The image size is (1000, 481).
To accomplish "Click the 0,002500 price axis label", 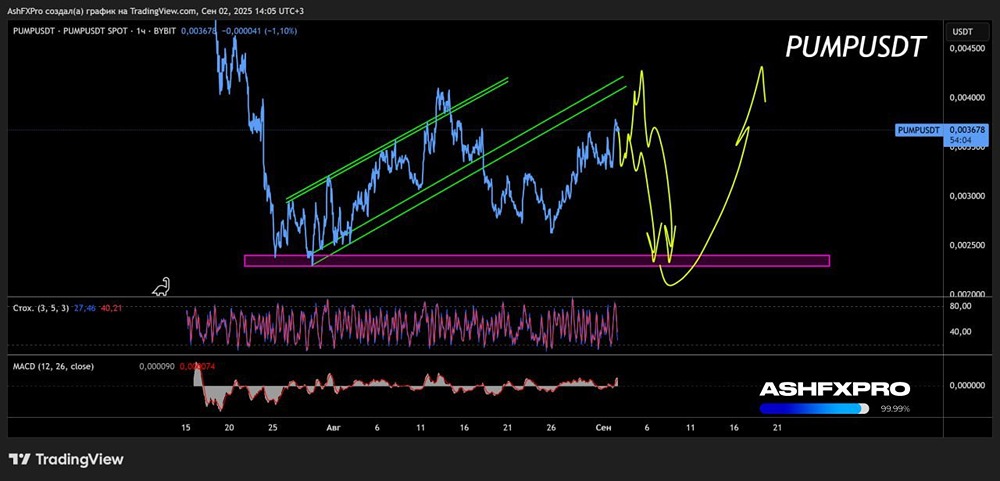I will coord(966,245).
